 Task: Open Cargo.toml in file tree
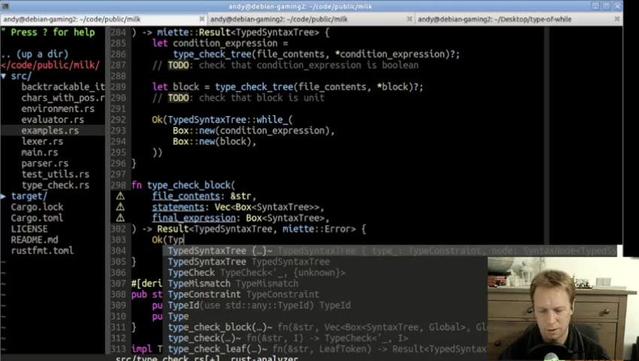(37, 218)
